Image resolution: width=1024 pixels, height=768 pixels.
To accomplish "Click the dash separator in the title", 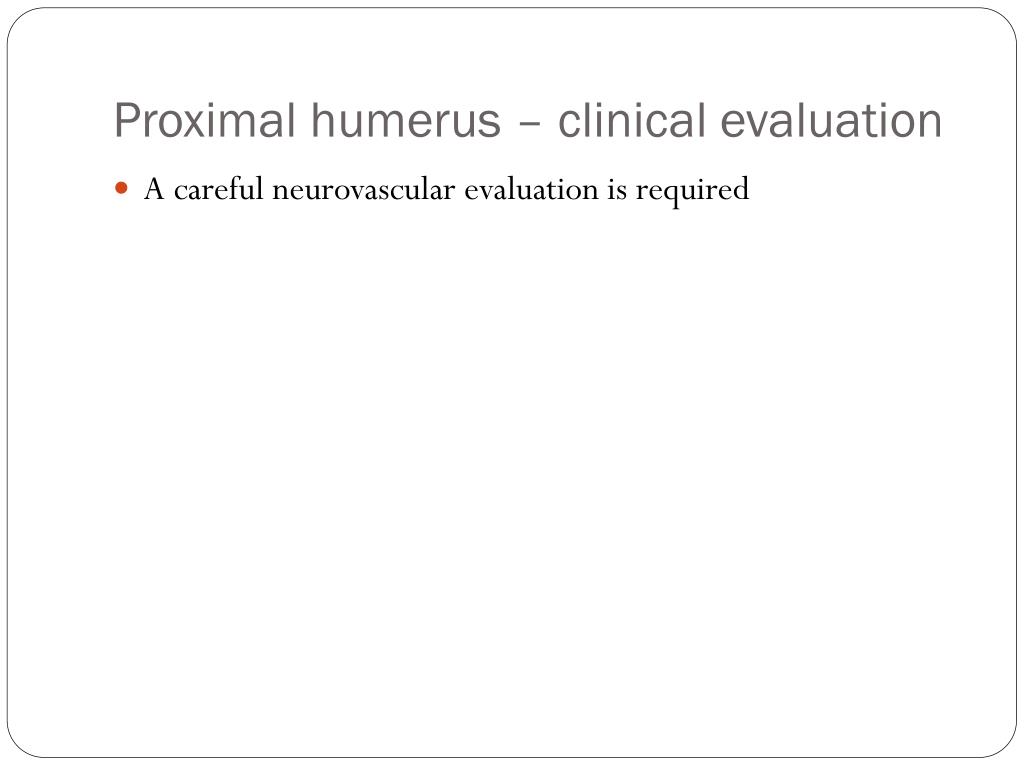I will tap(530, 123).
